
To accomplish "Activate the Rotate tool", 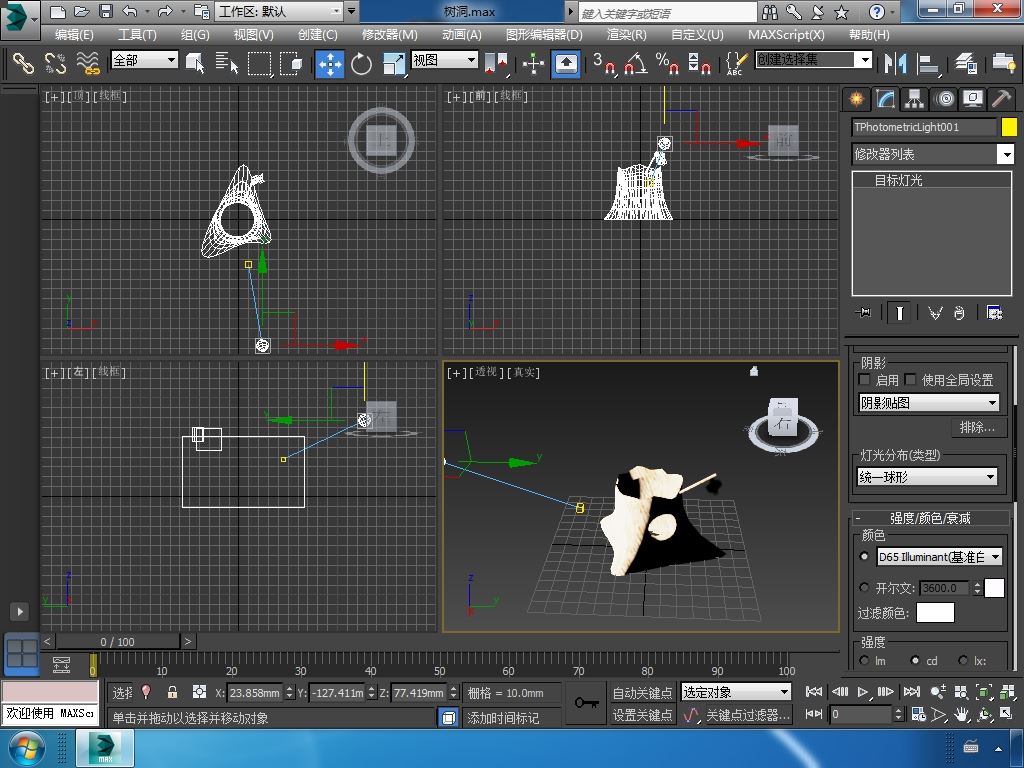I will [361, 64].
